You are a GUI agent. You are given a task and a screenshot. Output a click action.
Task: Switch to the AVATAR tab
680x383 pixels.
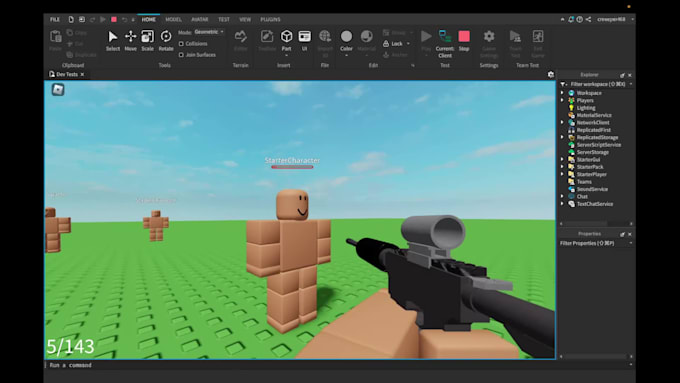199,20
